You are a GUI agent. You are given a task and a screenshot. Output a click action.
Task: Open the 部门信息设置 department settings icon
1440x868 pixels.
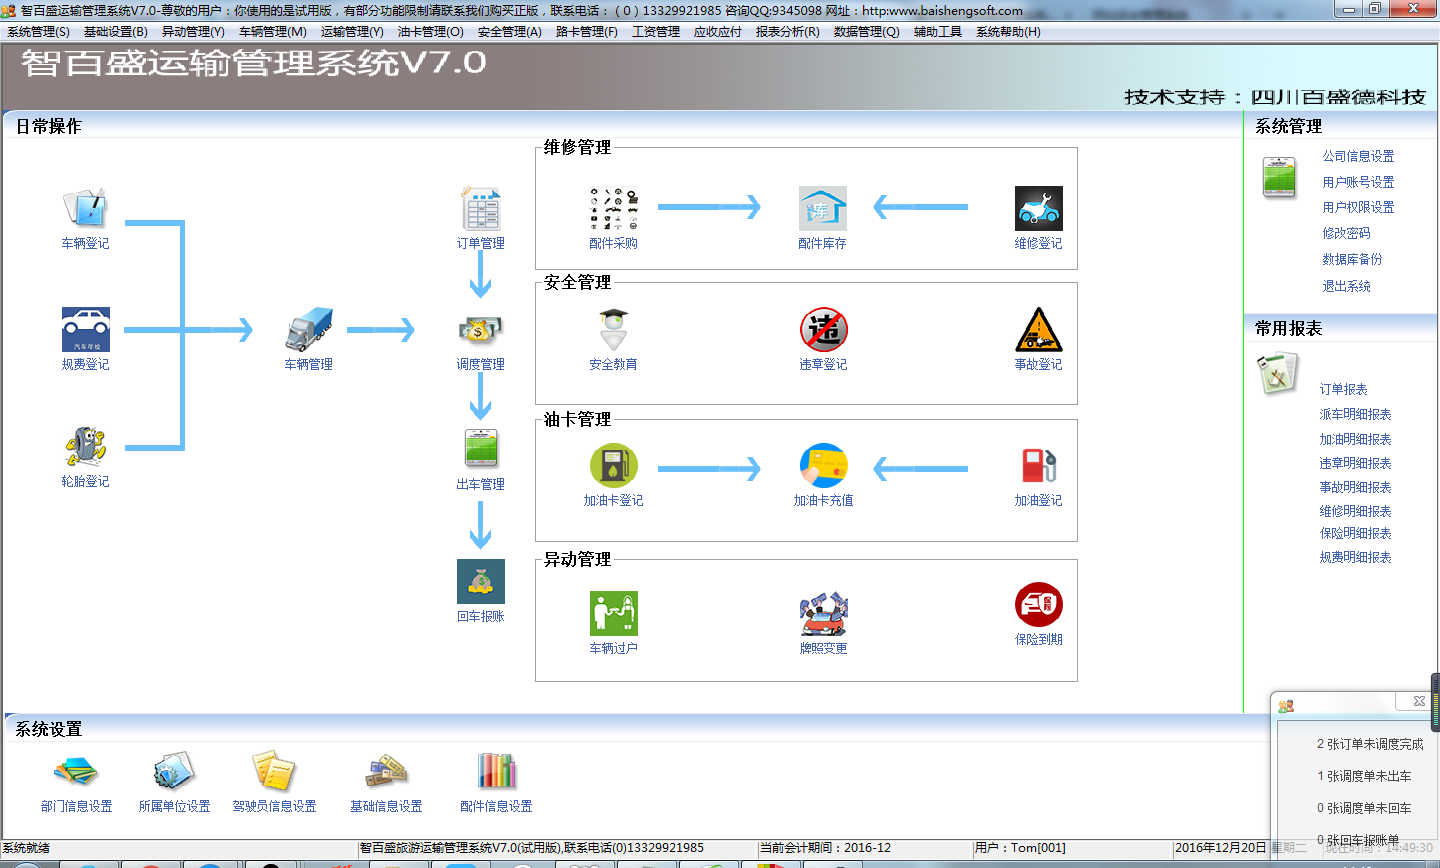[x=76, y=771]
